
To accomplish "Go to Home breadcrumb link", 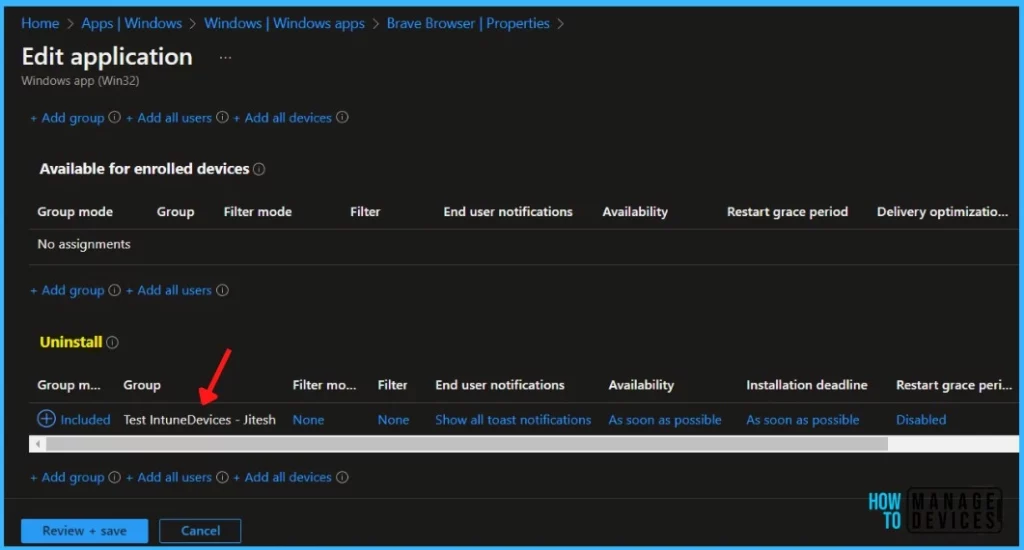I will click(x=40, y=24).
